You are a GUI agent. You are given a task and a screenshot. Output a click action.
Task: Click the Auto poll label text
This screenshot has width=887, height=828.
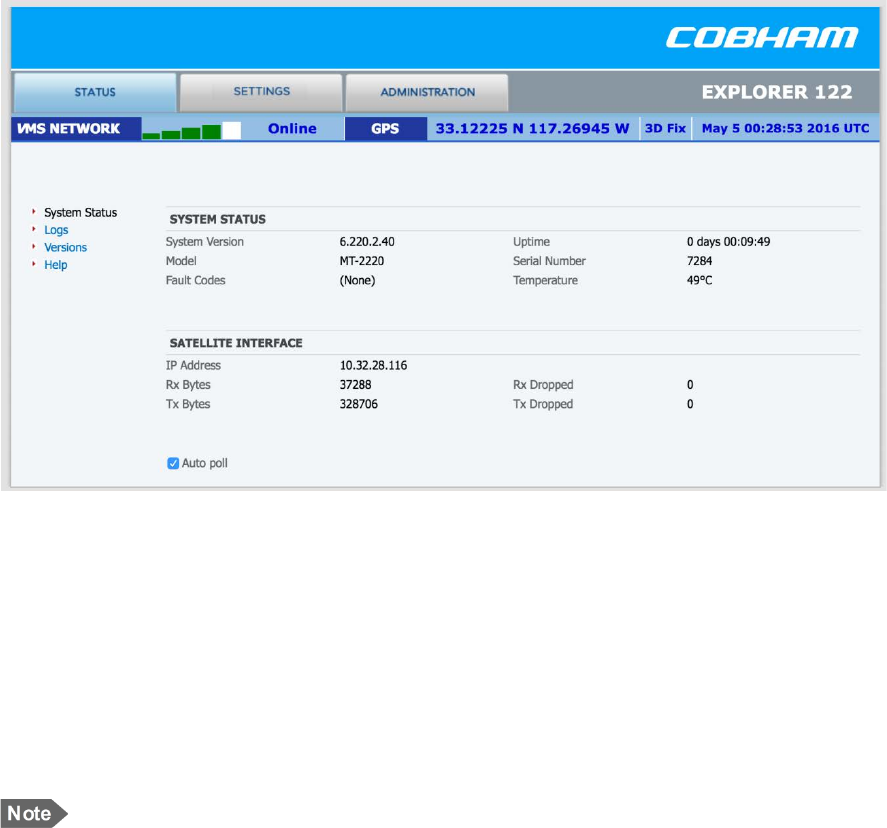pyautogui.click(x=205, y=463)
